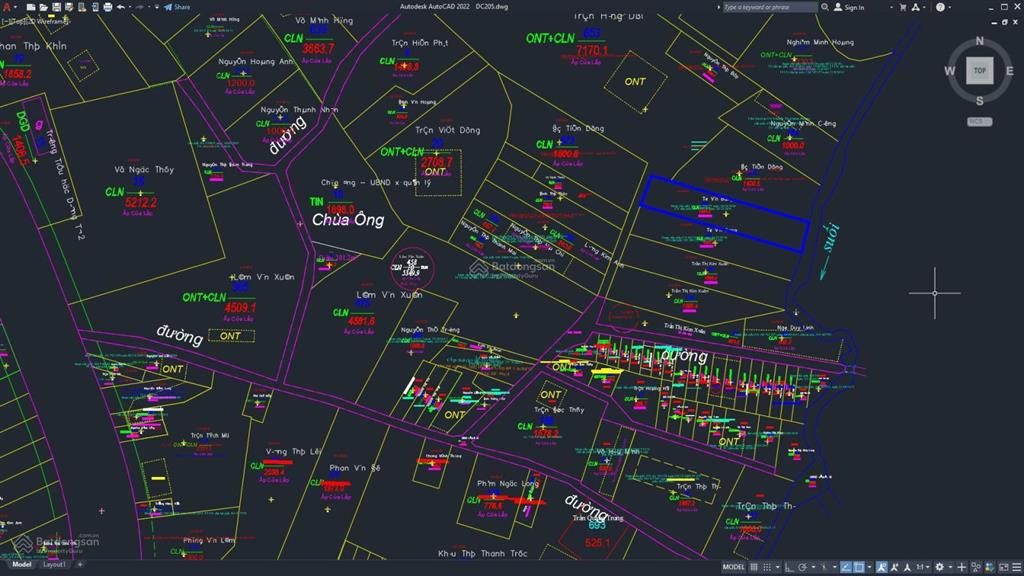Viewport: 1024px width, 576px height.
Task: Open status bar Customization menu icon
Action: pyautogui.click(x=1016, y=567)
